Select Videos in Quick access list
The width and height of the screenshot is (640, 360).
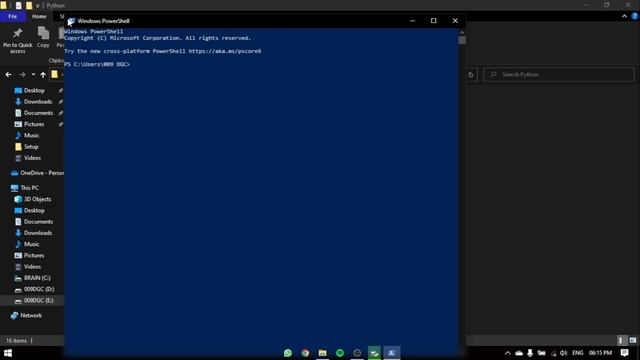(x=32, y=158)
